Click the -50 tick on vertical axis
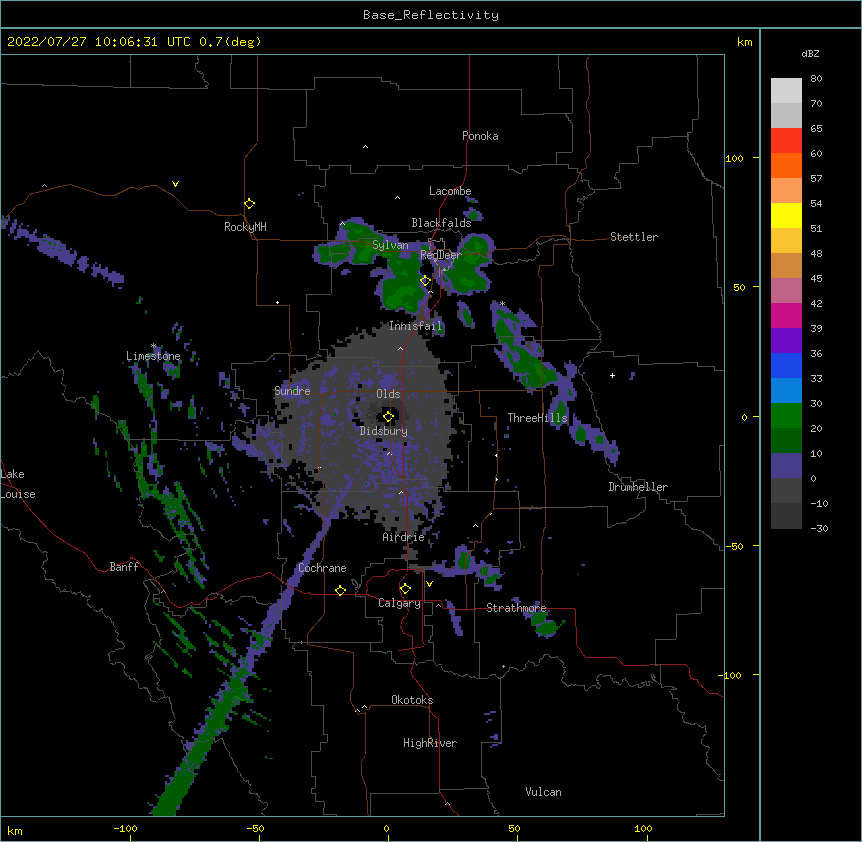The width and height of the screenshot is (862, 842). click(x=734, y=546)
